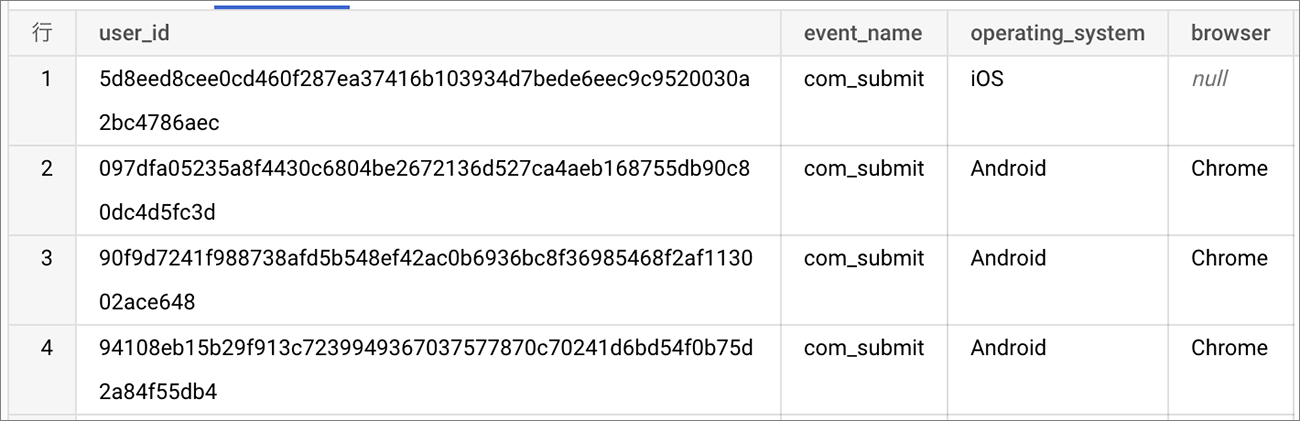Viewport: 1300px width, 421px height.
Task: Click the Chrome cell in row 2
Action: pyautogui.click(x=1229, y=168)
